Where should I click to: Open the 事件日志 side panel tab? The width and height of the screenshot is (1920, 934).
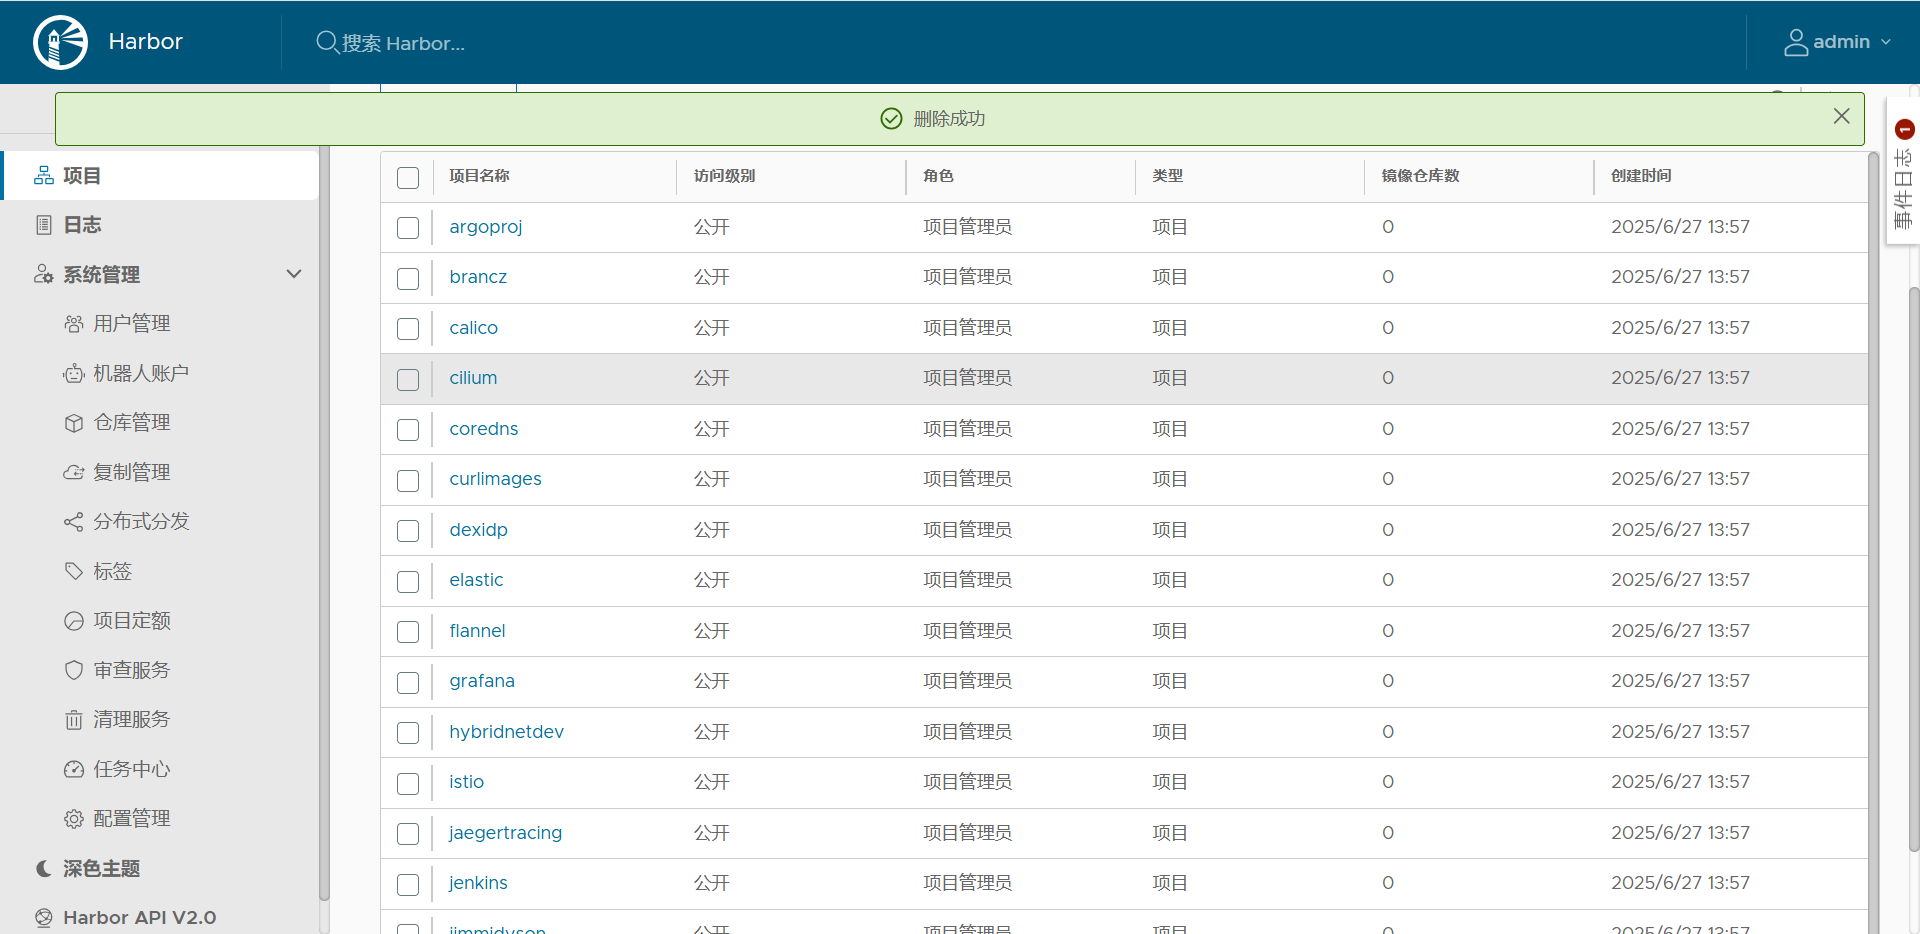pyautogui.click(x=1903, y=171)
